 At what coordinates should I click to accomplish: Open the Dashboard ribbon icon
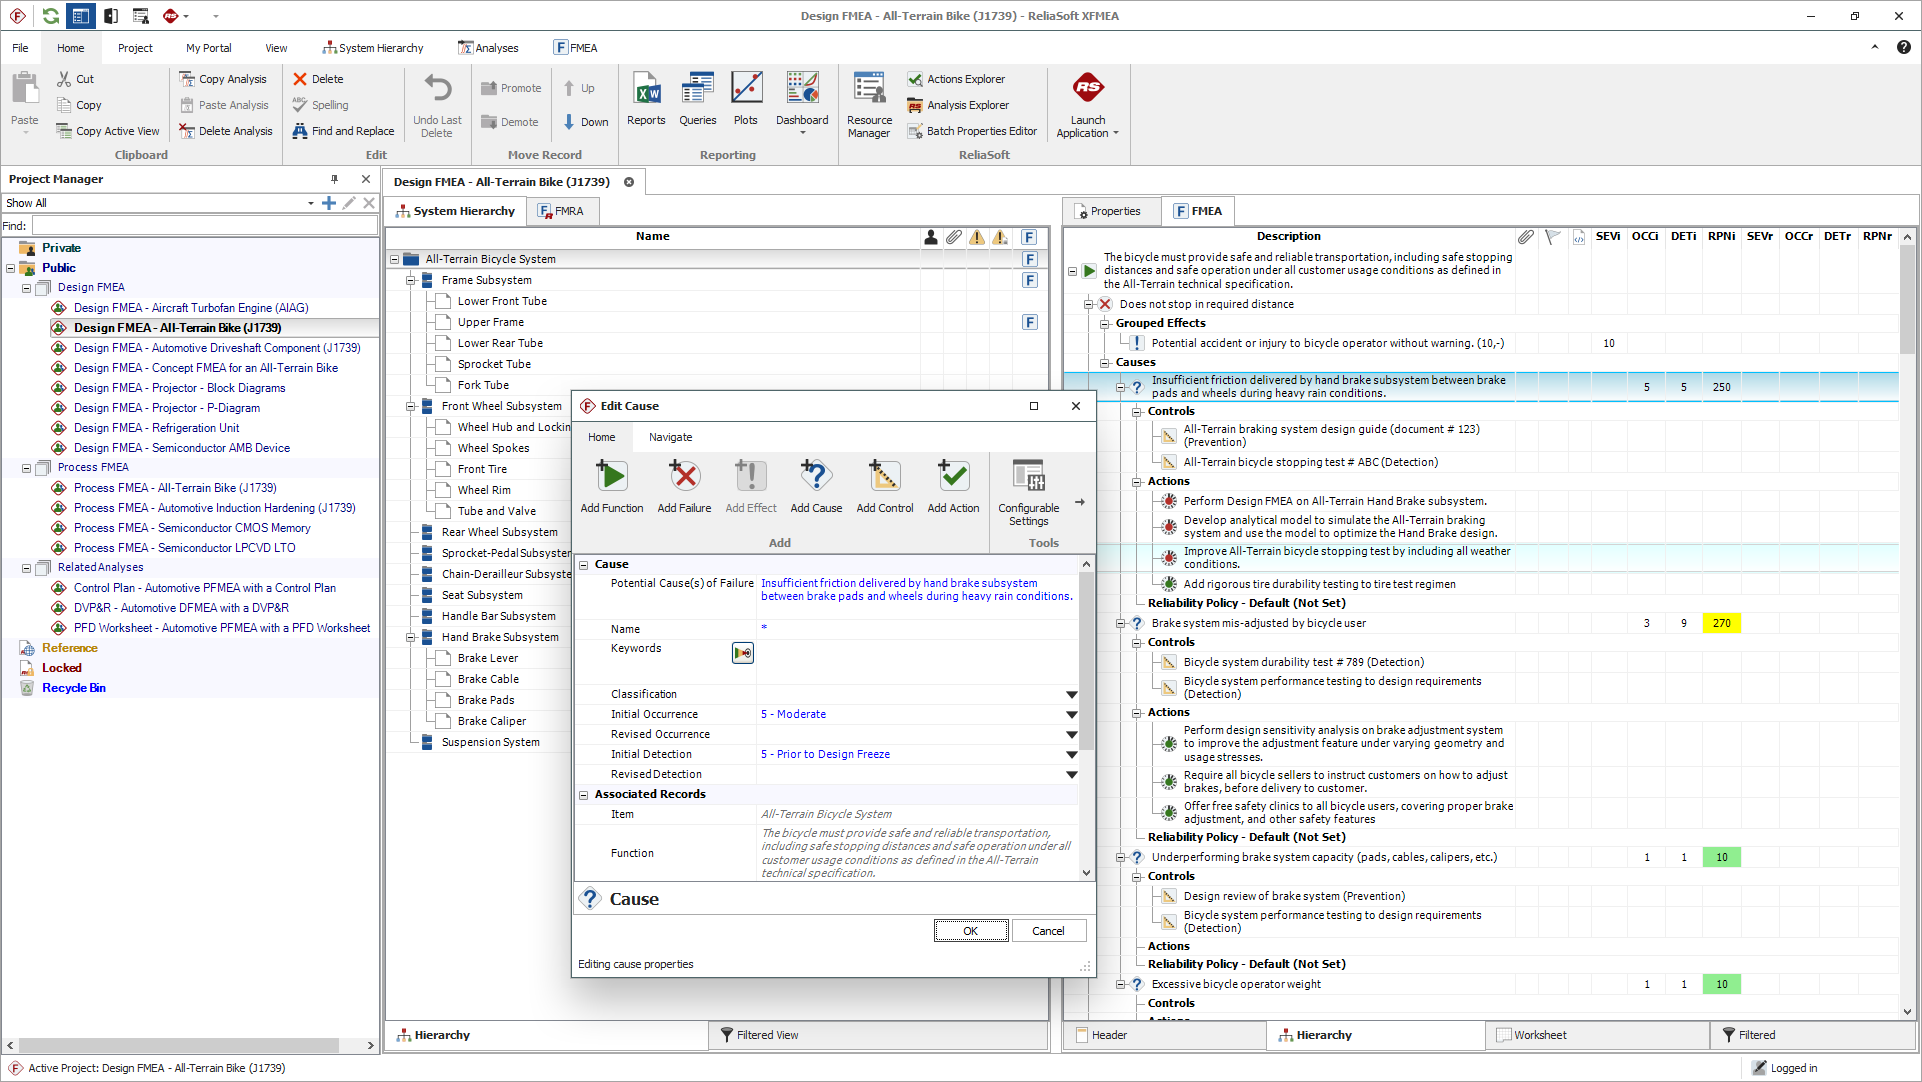click(x=802, y=90)
